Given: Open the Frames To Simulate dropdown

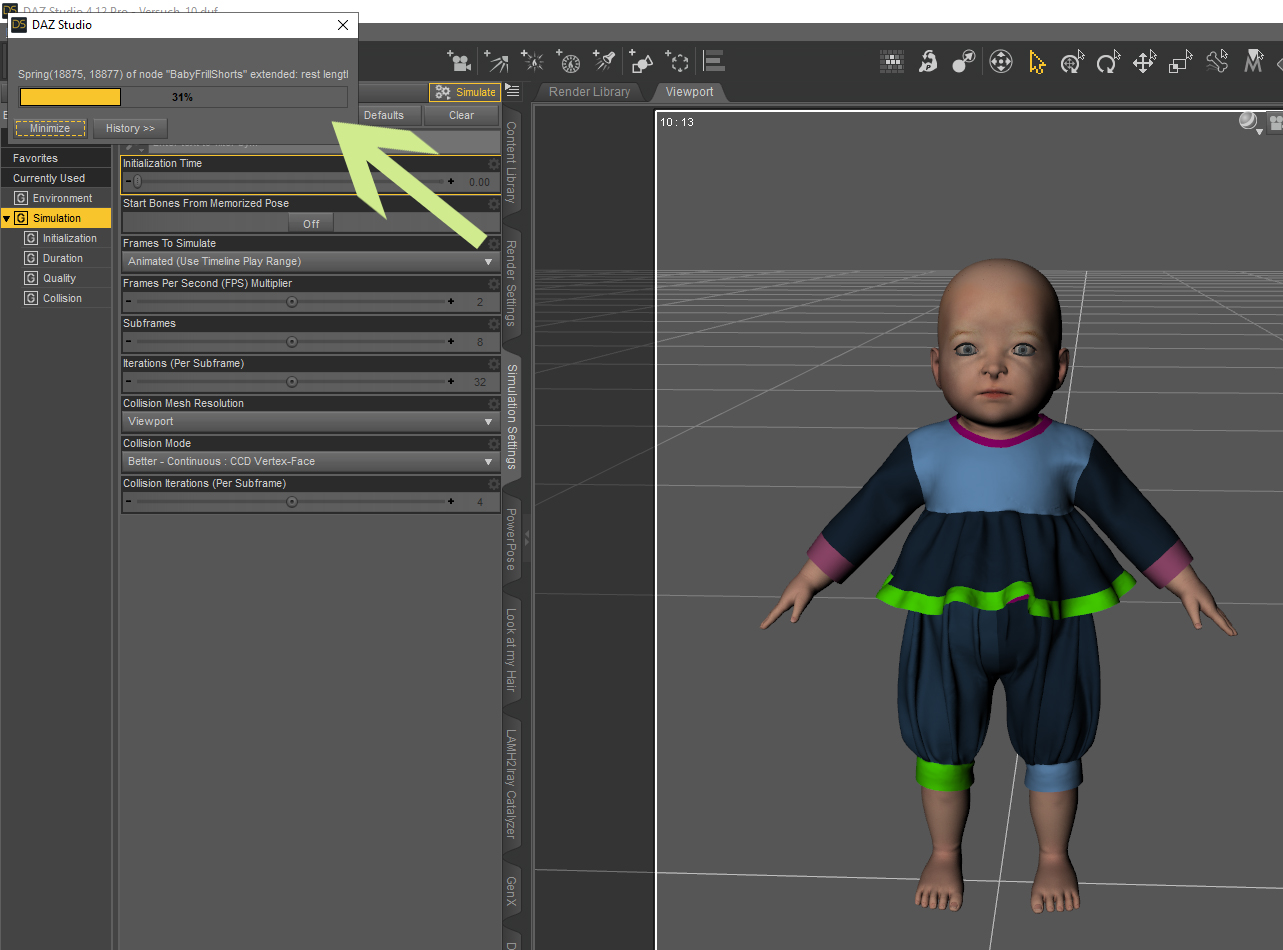Looking at the screenshot, I should coord(310,262).
